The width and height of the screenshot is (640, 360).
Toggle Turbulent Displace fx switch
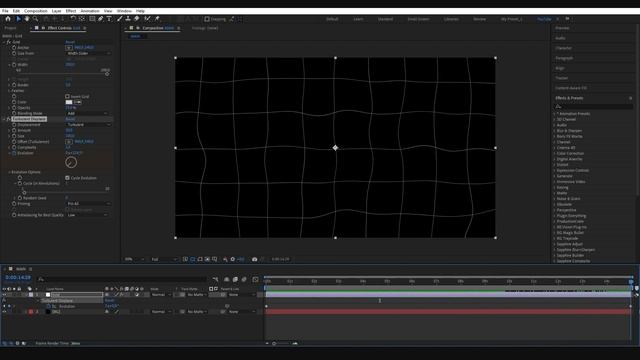click(9, 119)
